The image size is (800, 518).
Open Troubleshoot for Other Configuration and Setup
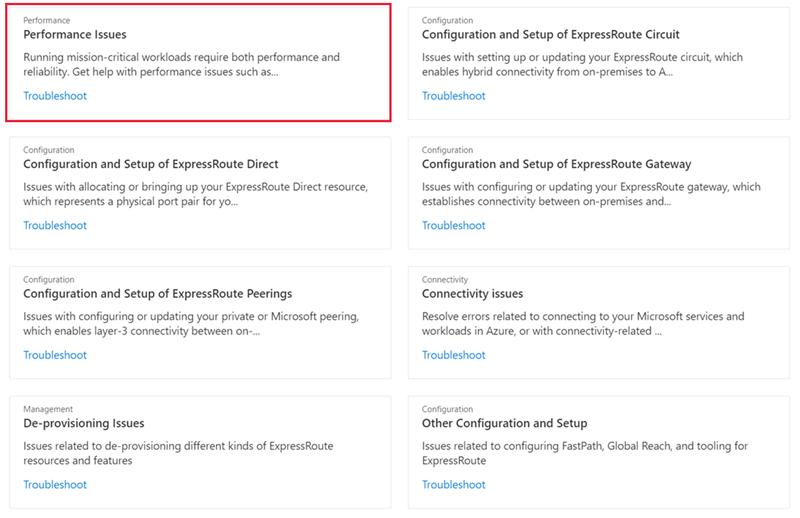pyautogui.click(x=453, y=485)
